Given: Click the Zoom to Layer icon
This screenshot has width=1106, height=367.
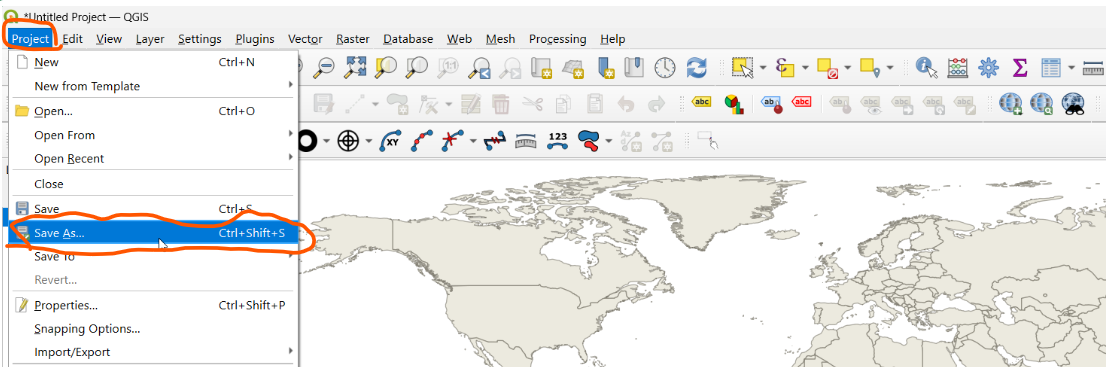Looking at the screenshot, I should coord(416,67).
